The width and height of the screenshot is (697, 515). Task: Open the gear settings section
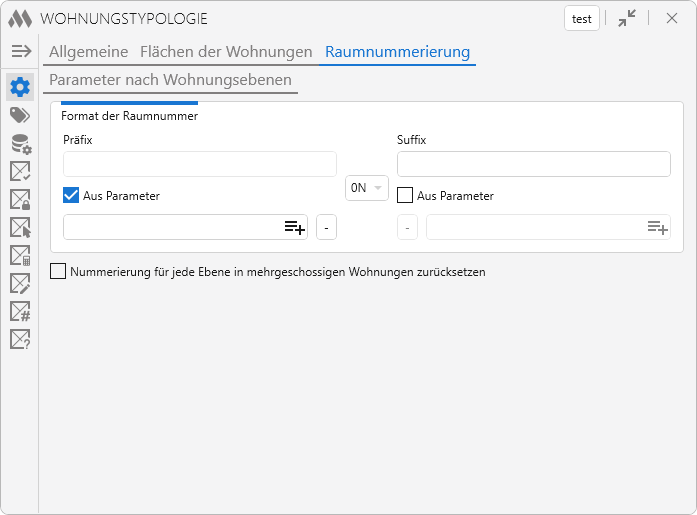20,87
